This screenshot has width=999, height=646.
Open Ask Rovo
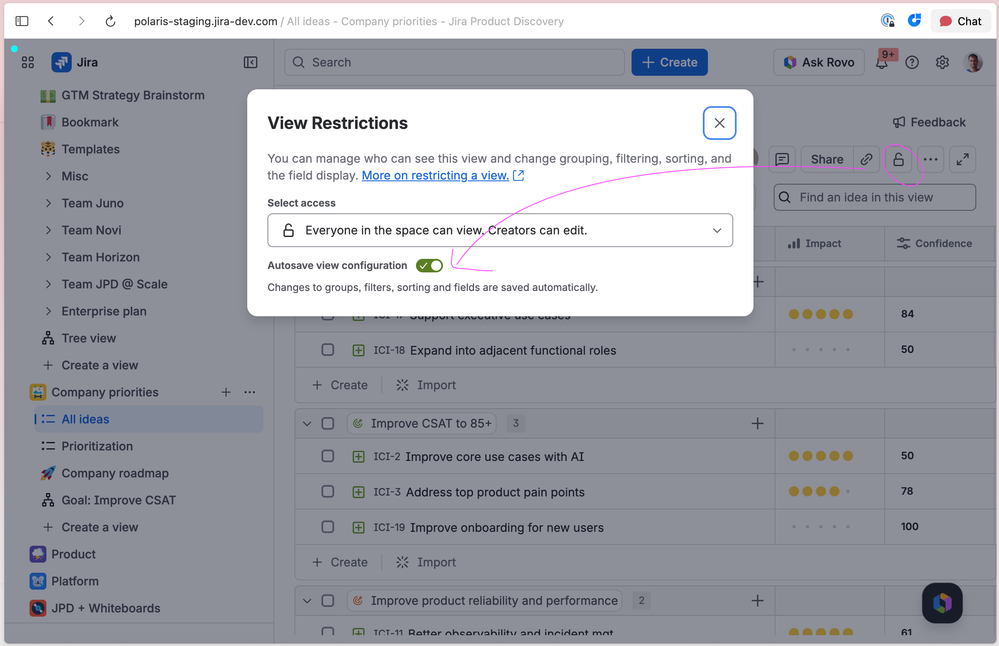819,62
